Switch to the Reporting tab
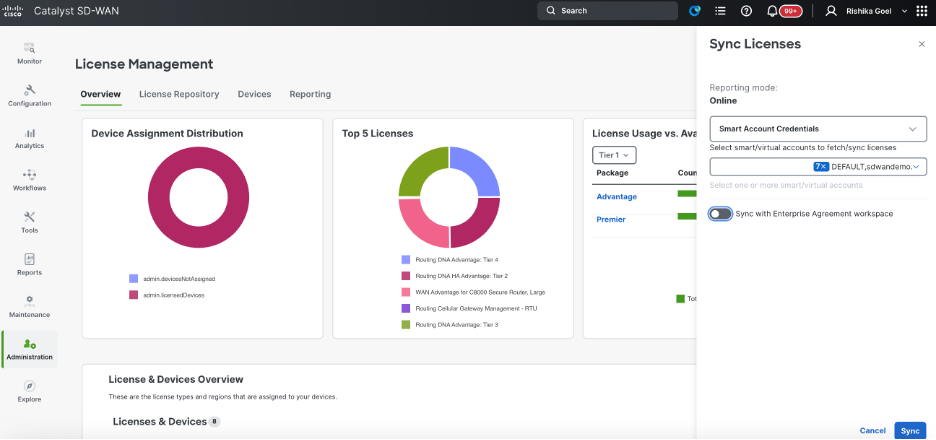This screenshot has width=936, height=440. click(310, 94)
